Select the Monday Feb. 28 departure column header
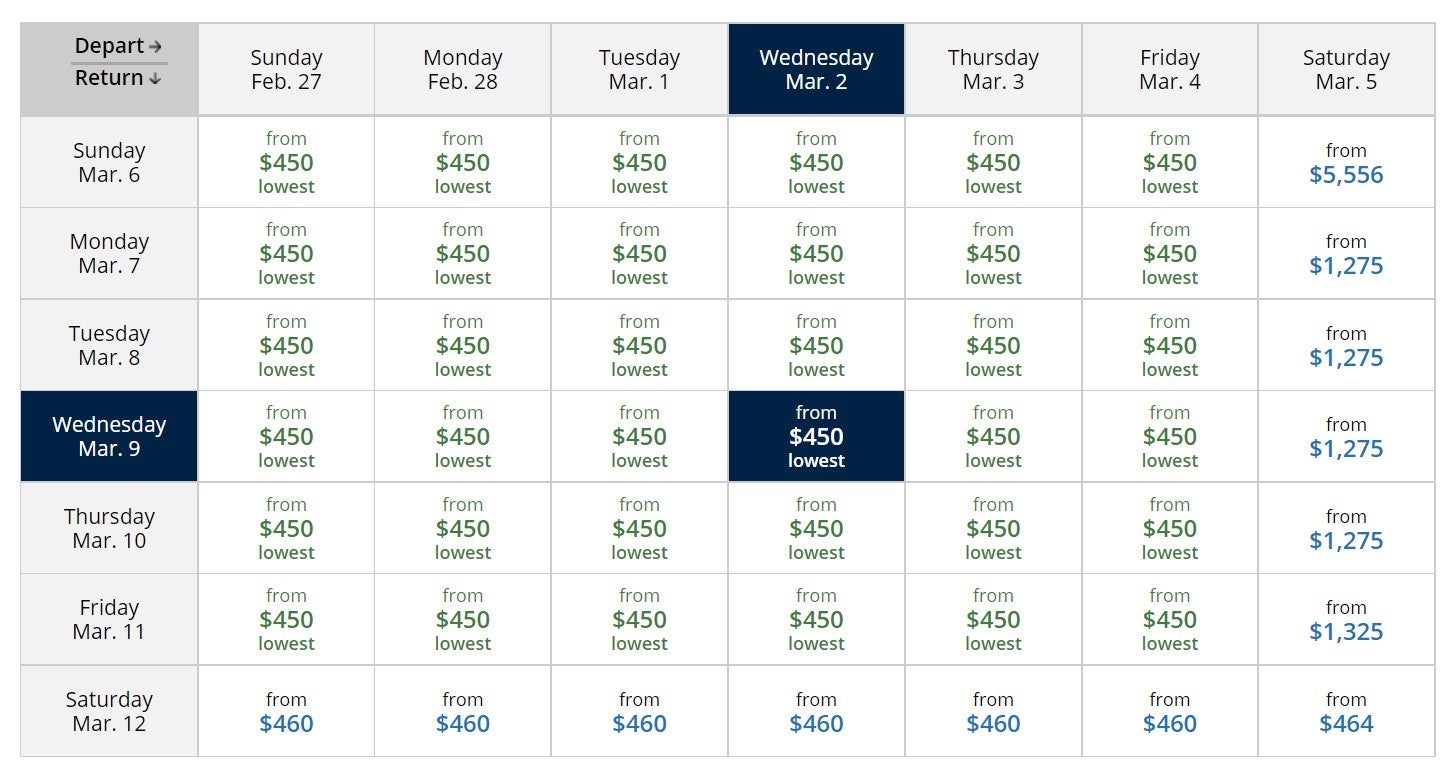This screenshot has height=772, width=1444. pos(463,70)
